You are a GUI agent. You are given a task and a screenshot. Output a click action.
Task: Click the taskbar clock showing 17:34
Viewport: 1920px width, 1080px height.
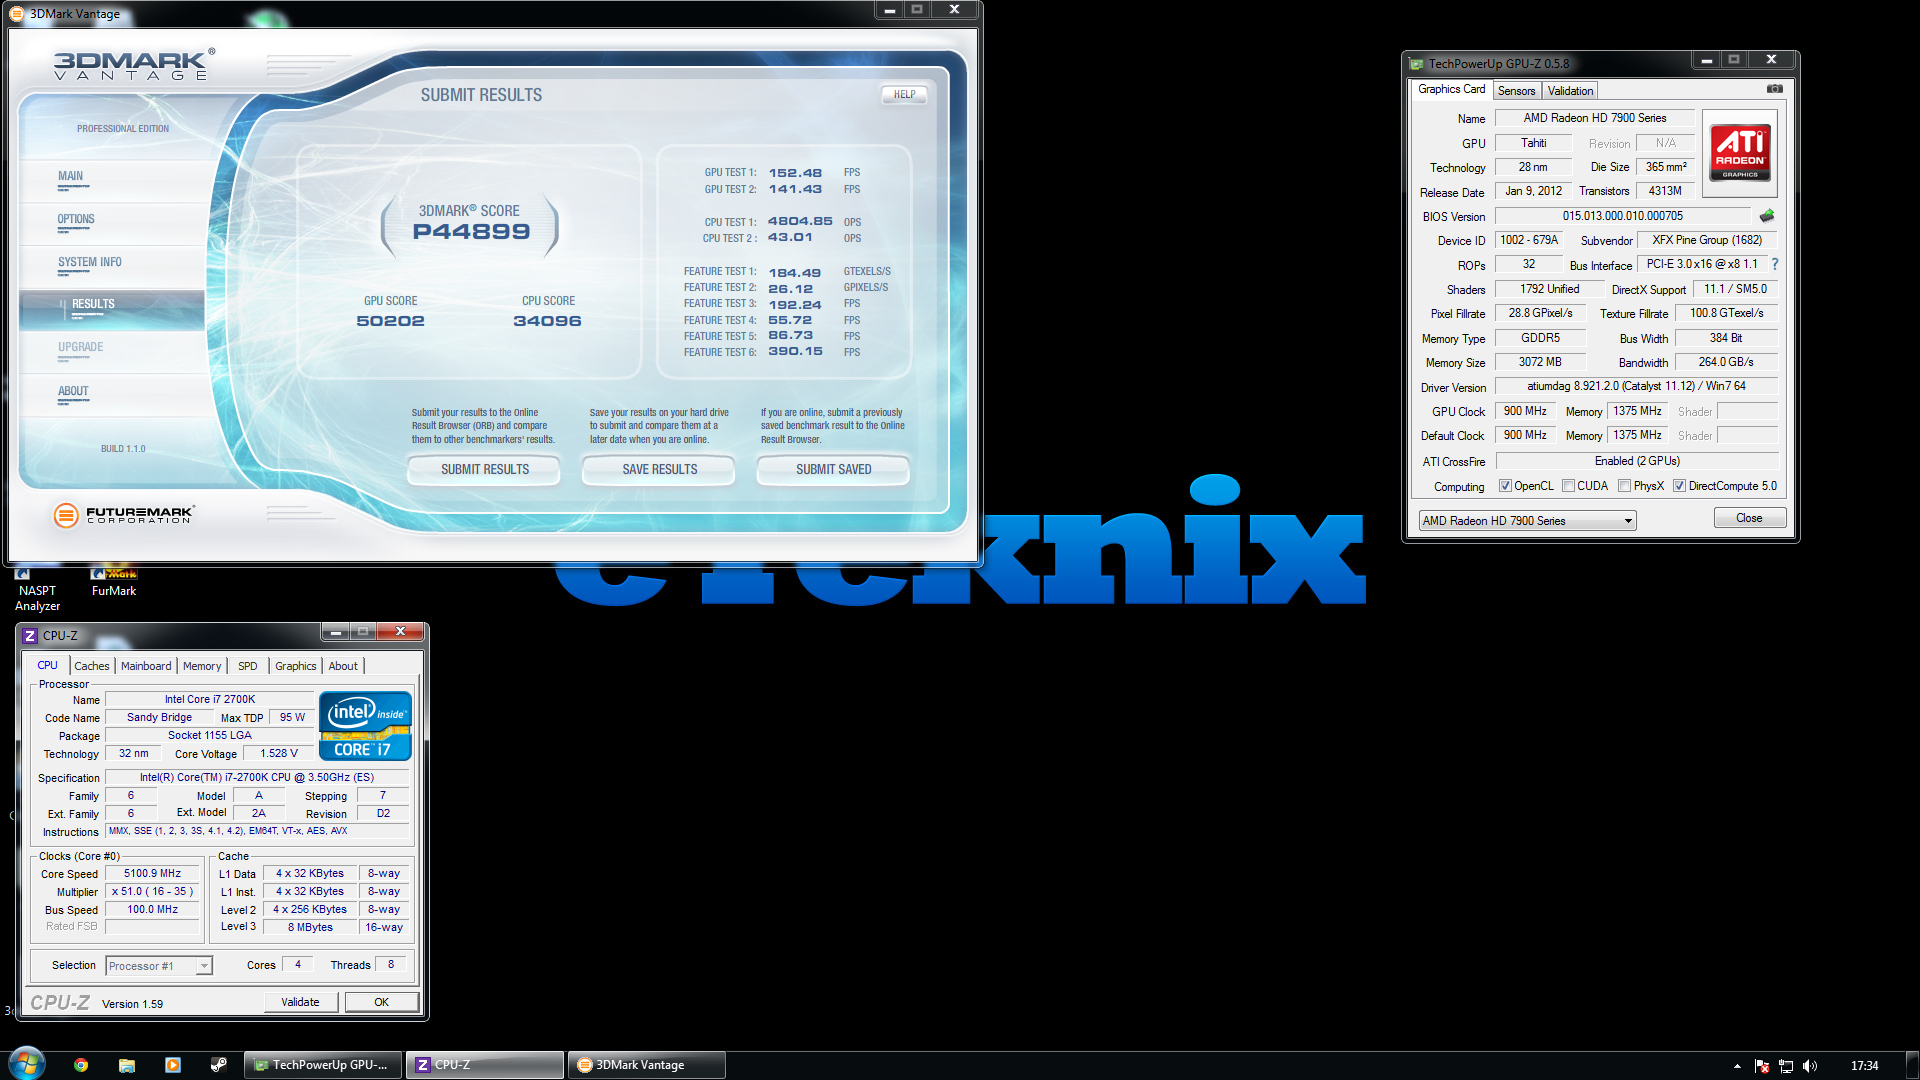1864,1066
